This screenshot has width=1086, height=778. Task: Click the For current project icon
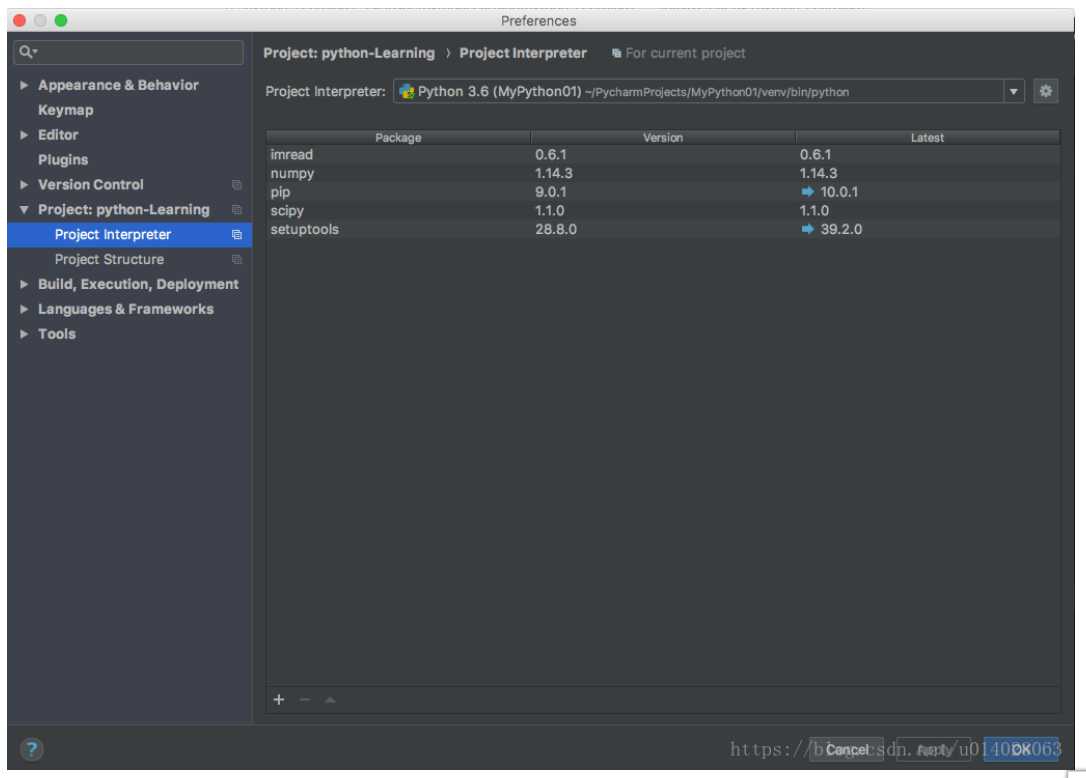pos(616,53)
